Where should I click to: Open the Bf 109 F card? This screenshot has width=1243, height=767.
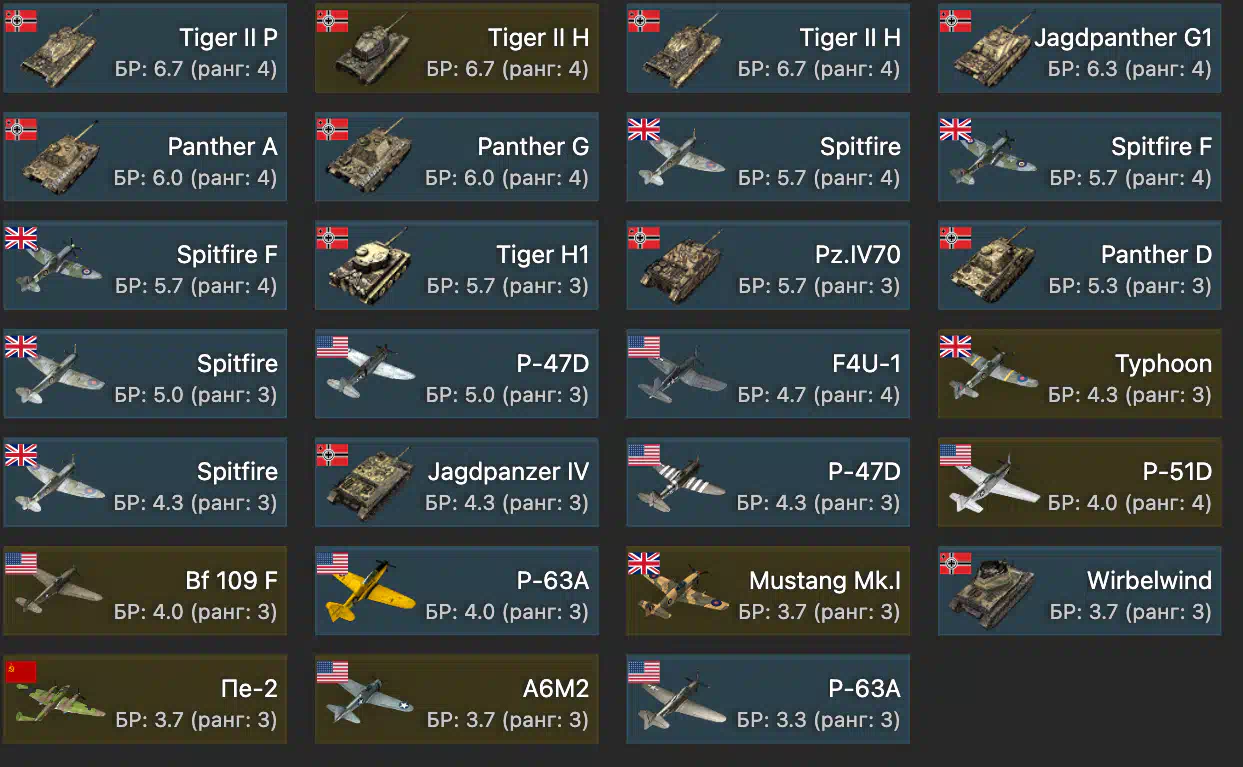click(x=145, y=591)
